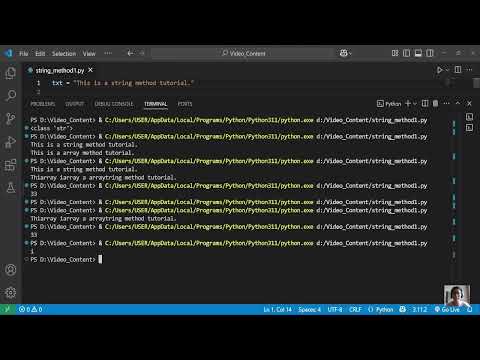Switch to the PROBLEMS tab
This screenshot has width=480, height=360.
(x=43, y=104)
